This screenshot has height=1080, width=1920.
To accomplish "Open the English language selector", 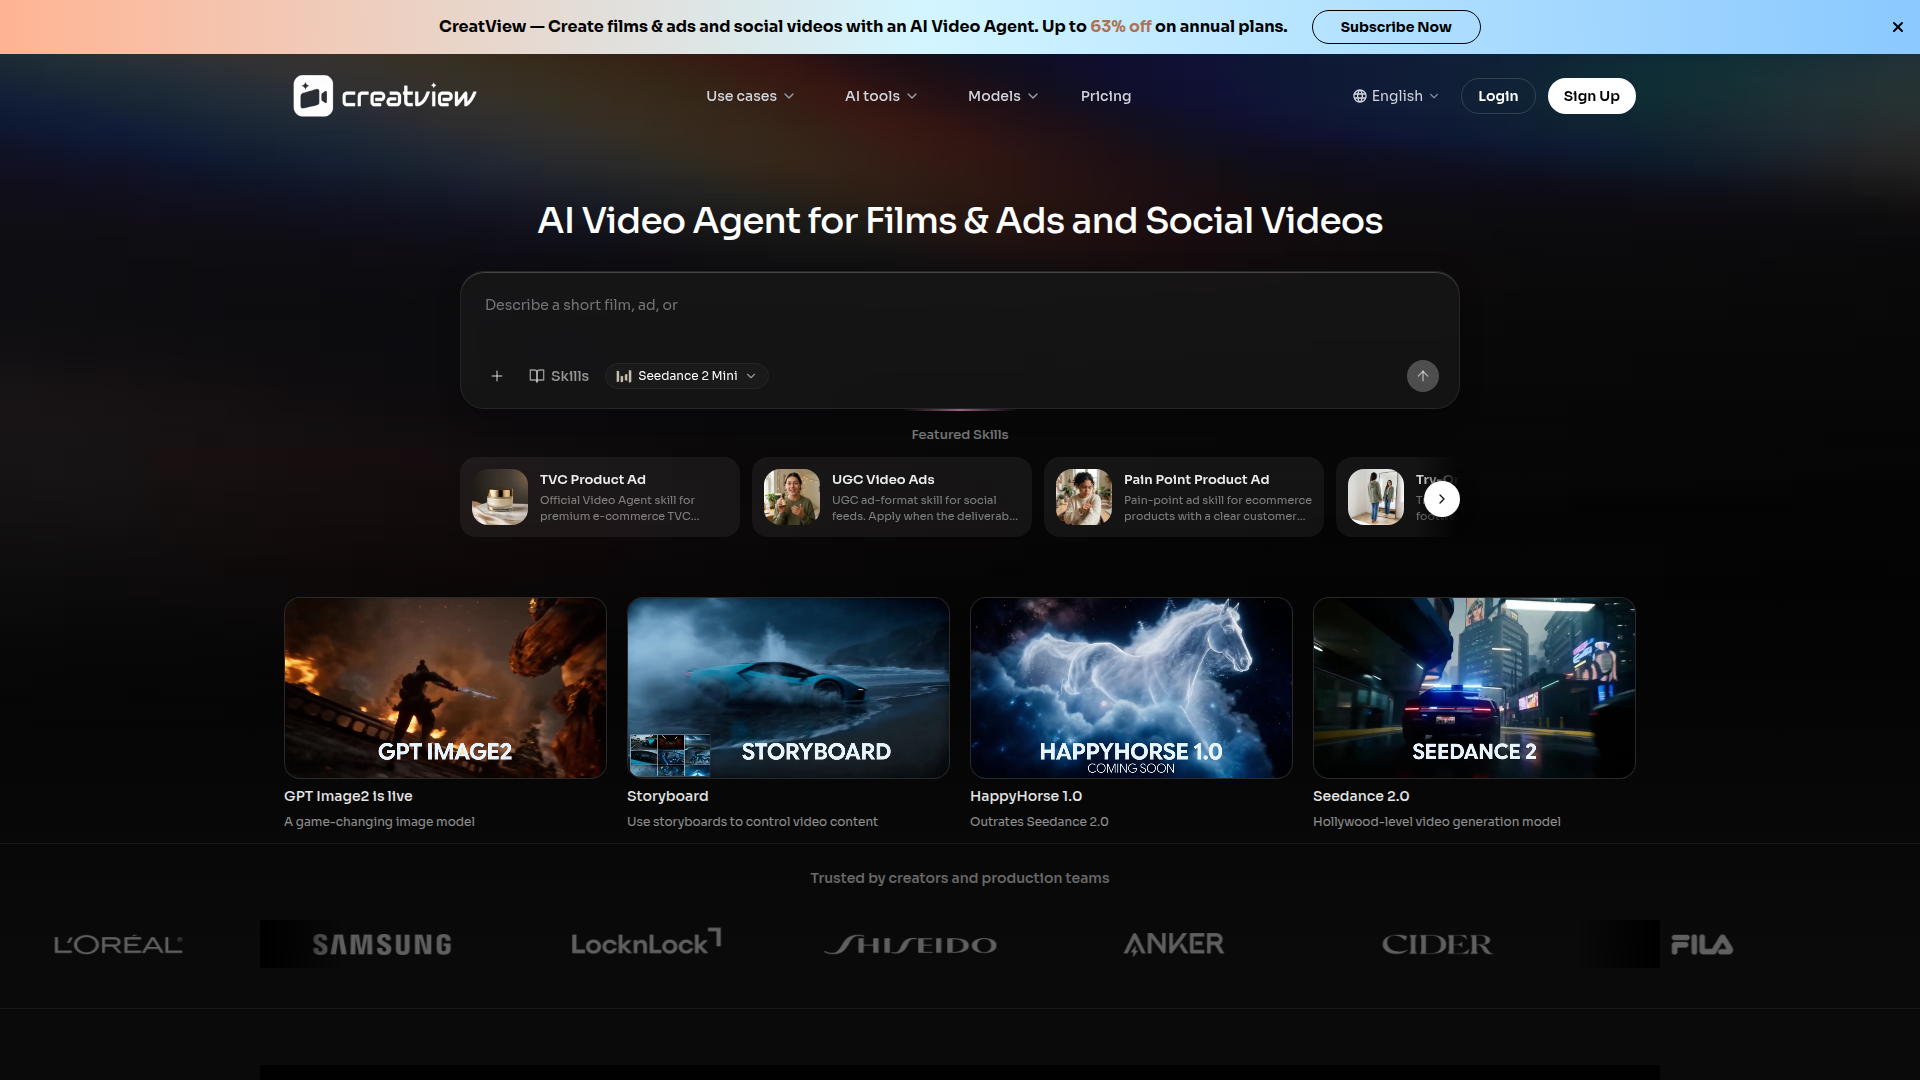I will 1396,96.
